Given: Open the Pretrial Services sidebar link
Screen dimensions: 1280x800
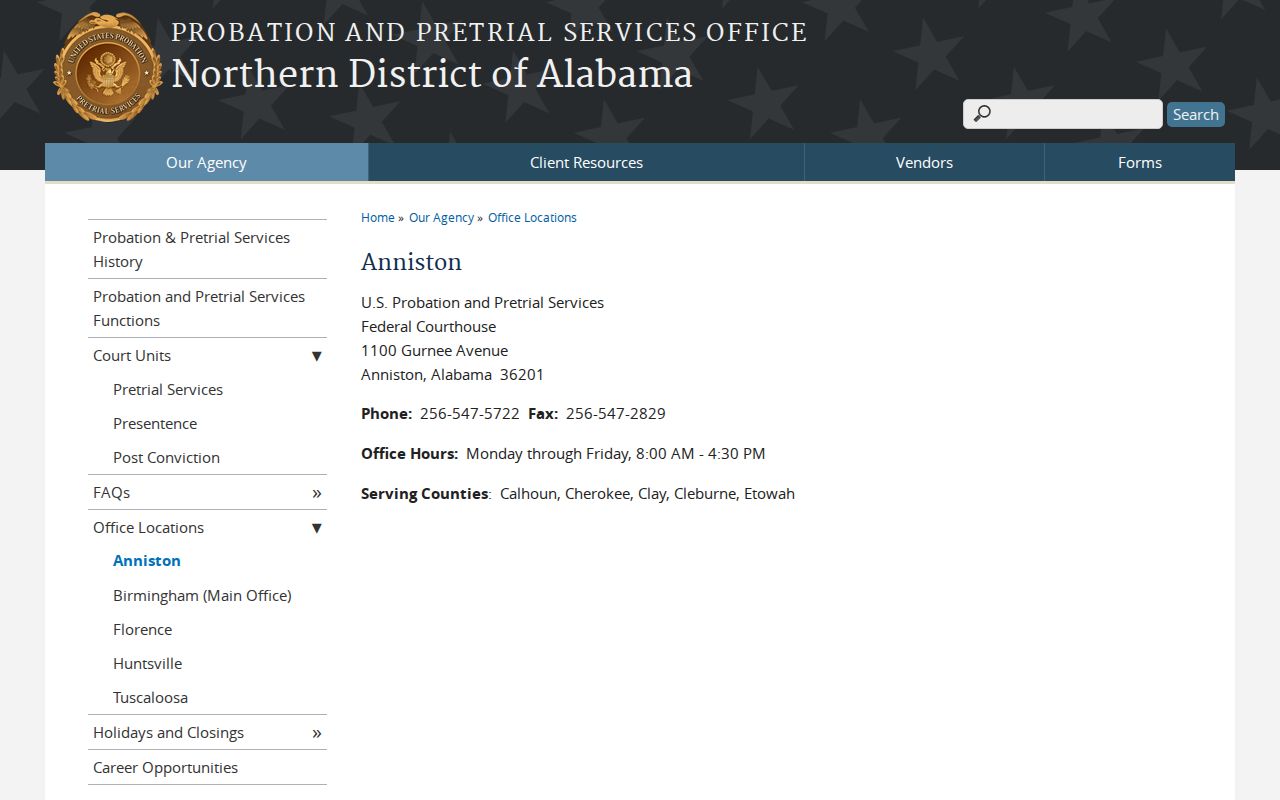Looking at the screenshot, I should pyautogui.click(x=168, y=390).
